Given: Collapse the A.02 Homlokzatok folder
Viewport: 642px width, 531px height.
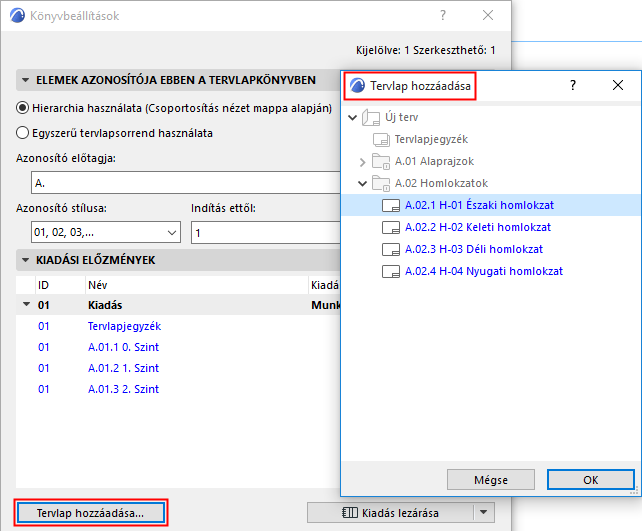Looking at the screenshot, I should (x=362, y=184).
